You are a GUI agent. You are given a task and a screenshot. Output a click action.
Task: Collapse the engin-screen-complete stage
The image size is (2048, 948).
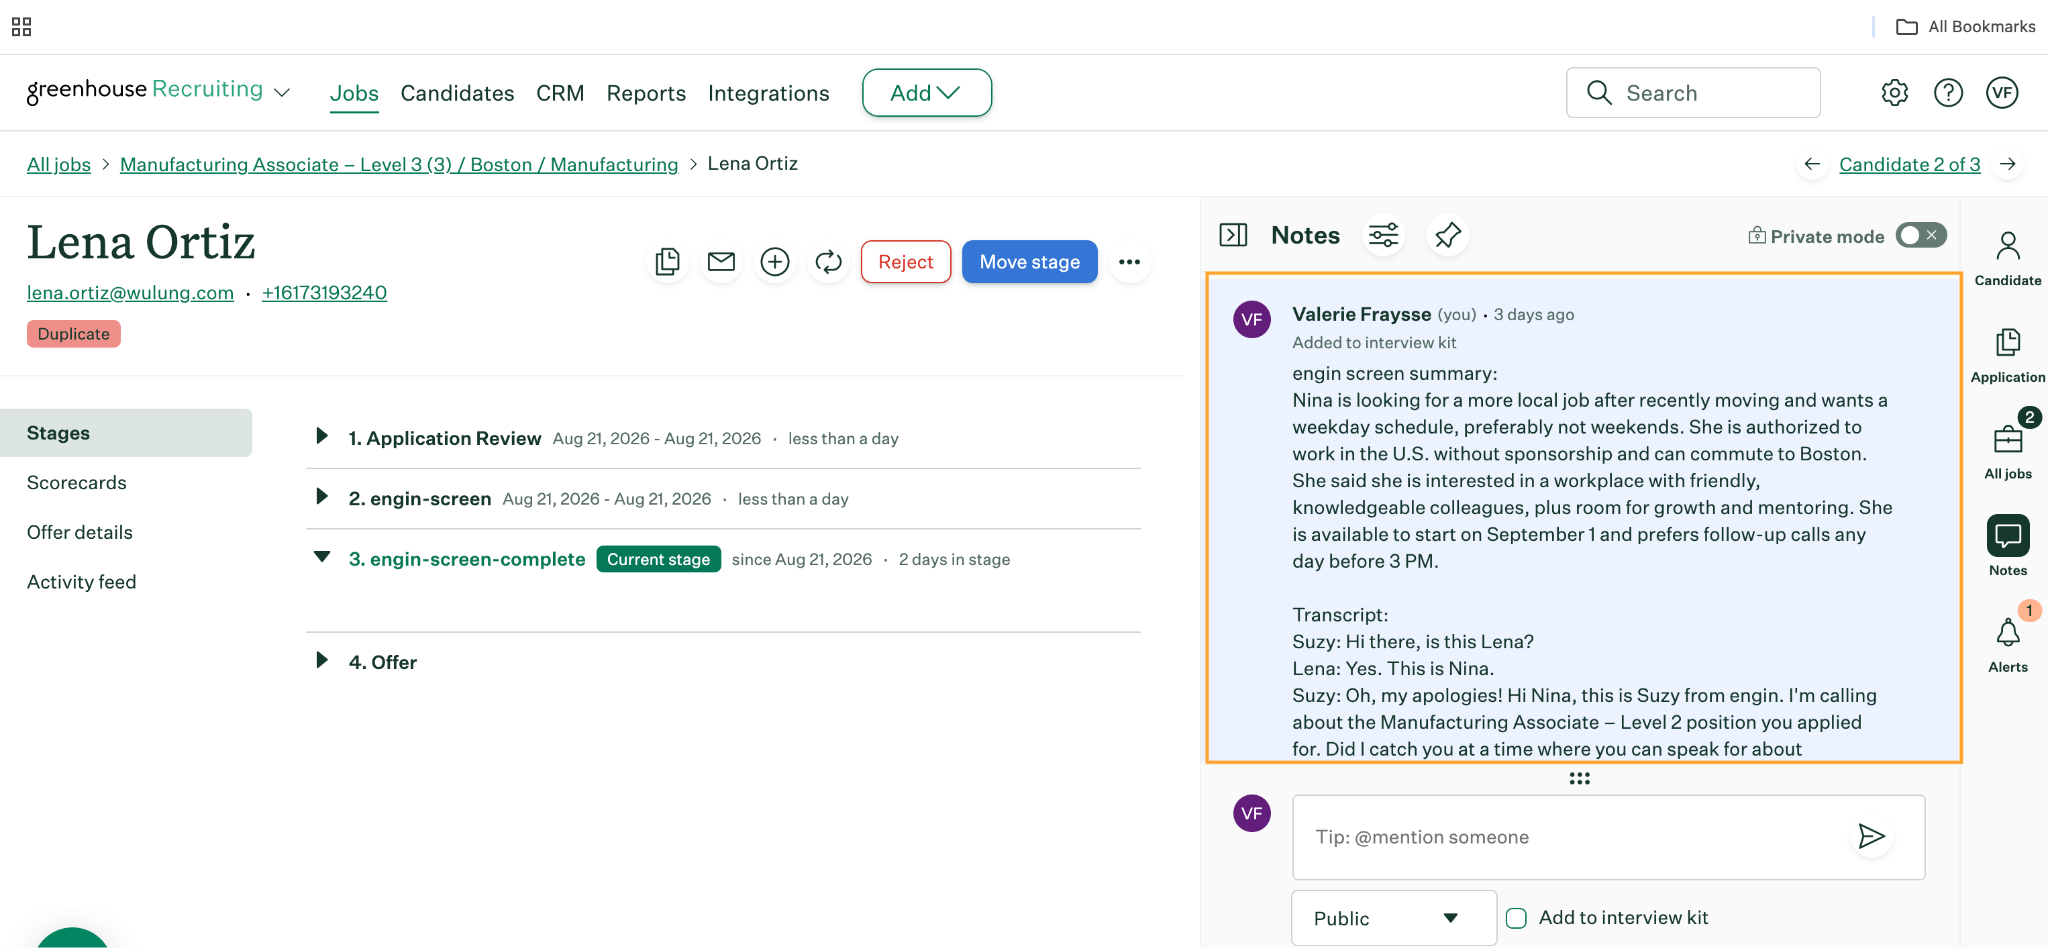click(322, 557)
